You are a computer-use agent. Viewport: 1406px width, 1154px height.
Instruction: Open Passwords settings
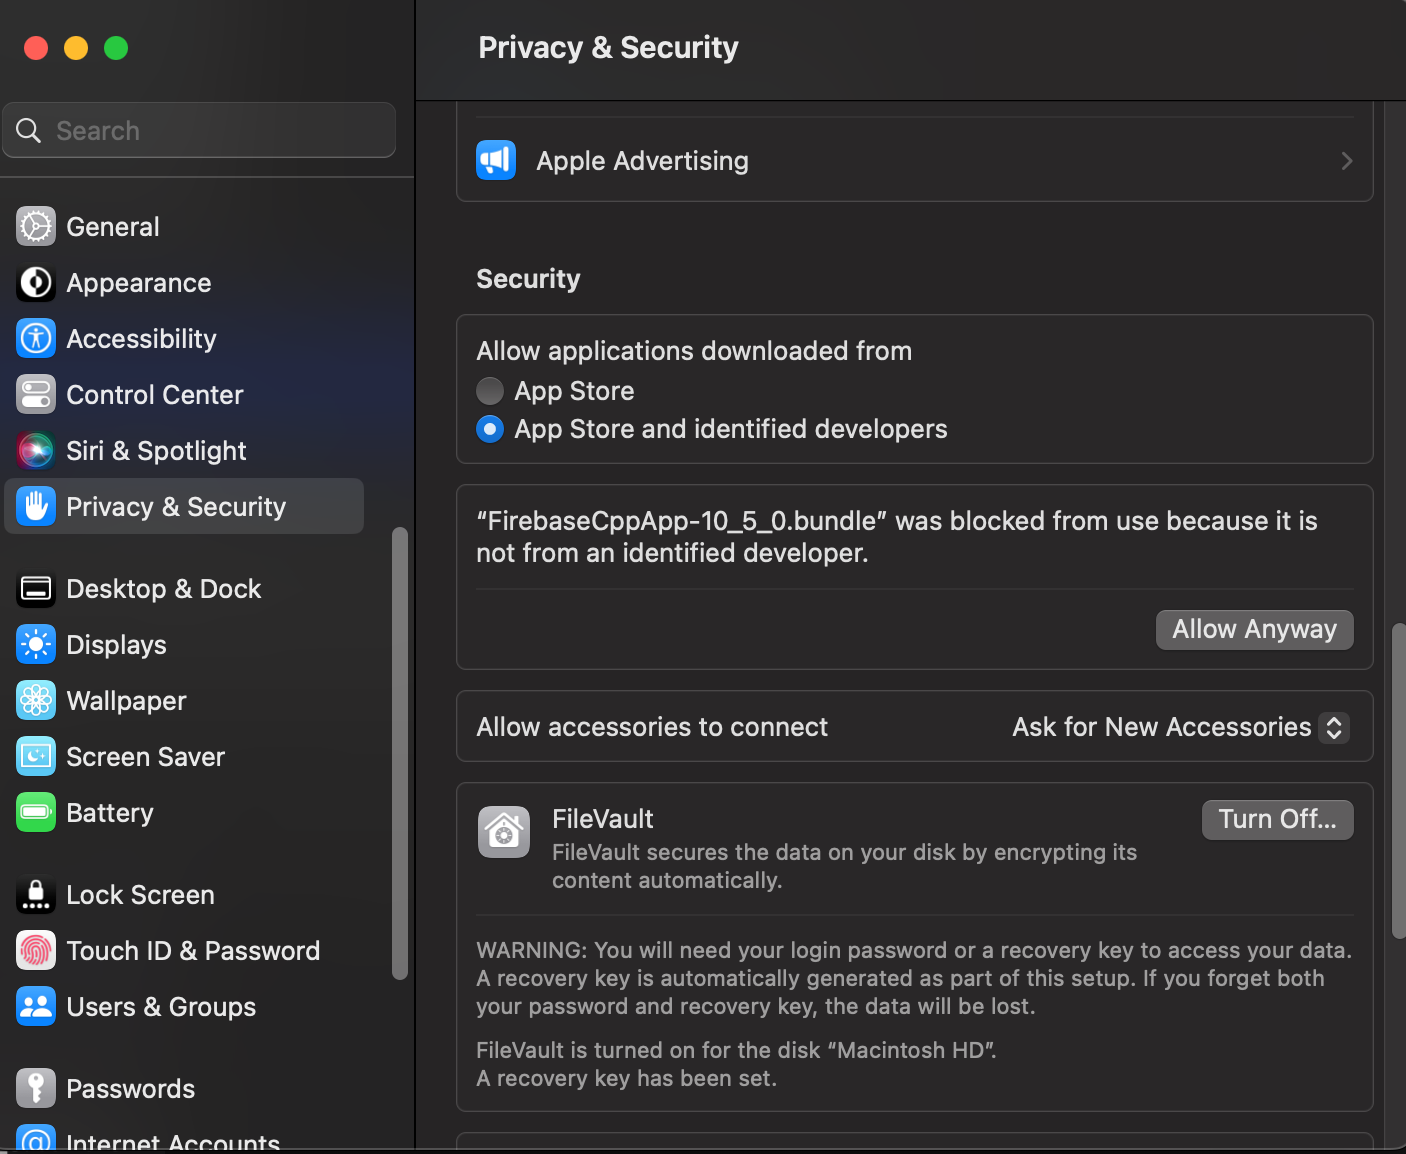[x=184, y=1089]
